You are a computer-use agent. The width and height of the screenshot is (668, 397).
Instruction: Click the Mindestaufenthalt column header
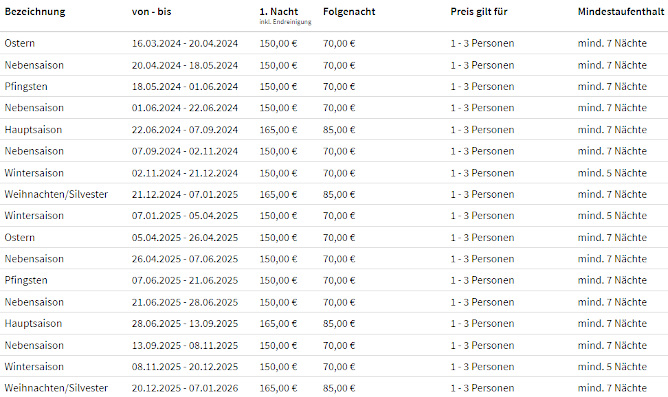(621, 12)
